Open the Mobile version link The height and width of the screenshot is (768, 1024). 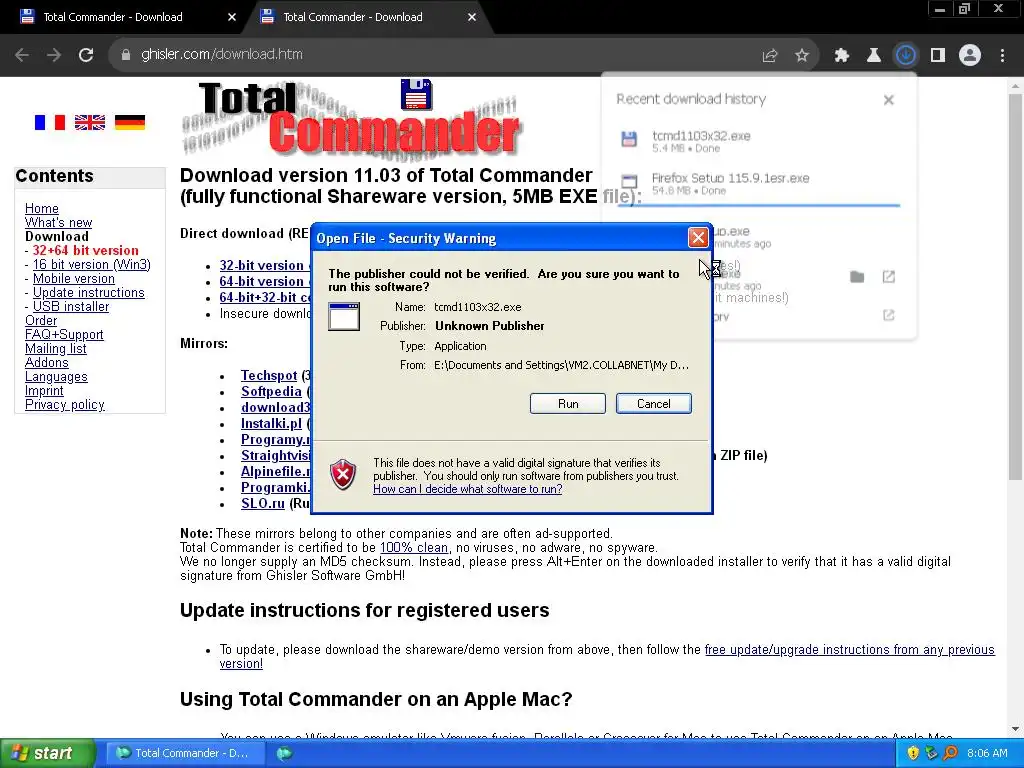pyautogui.click(x=74, y=279)
